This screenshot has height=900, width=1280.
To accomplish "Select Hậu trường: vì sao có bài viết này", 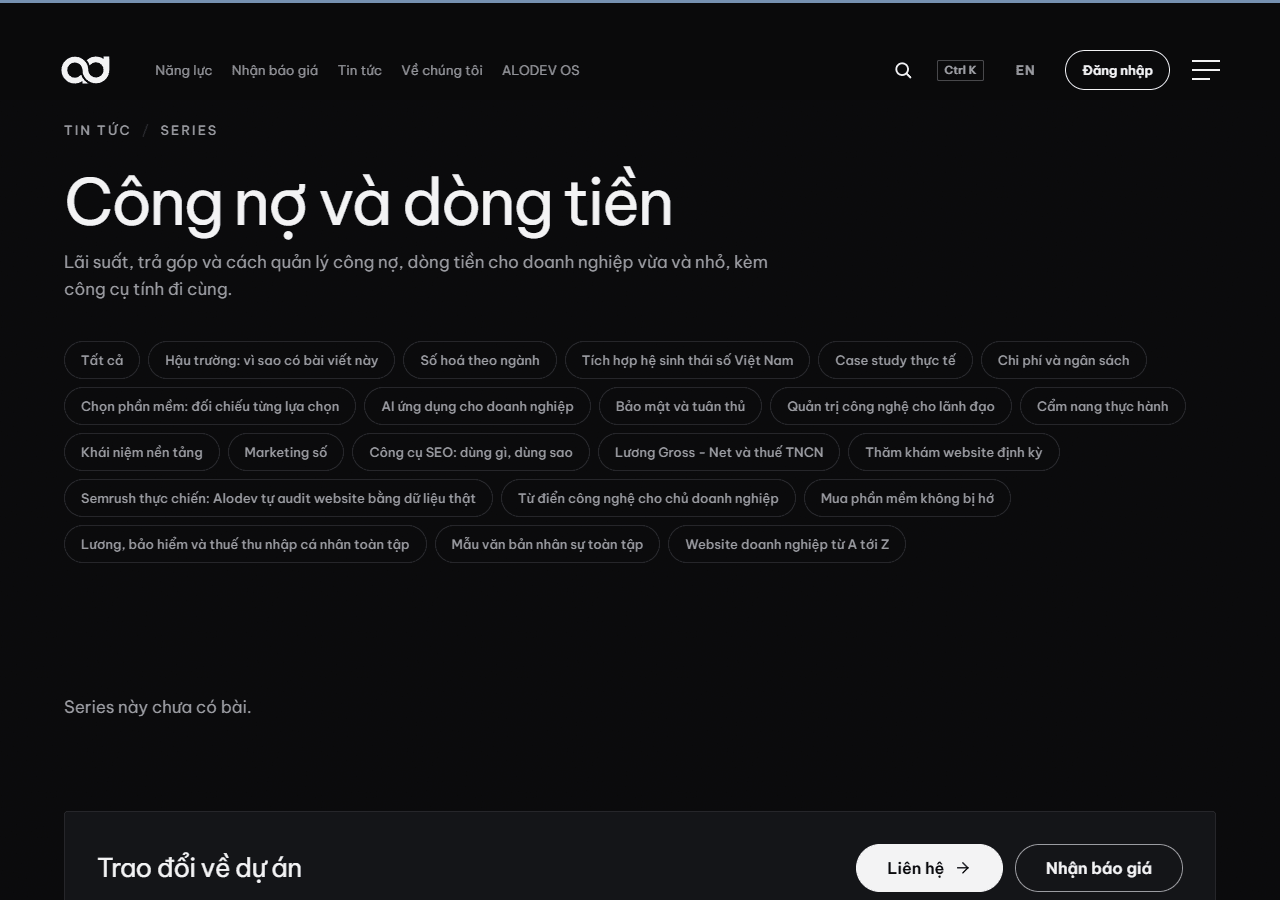I will coord(271,360).
